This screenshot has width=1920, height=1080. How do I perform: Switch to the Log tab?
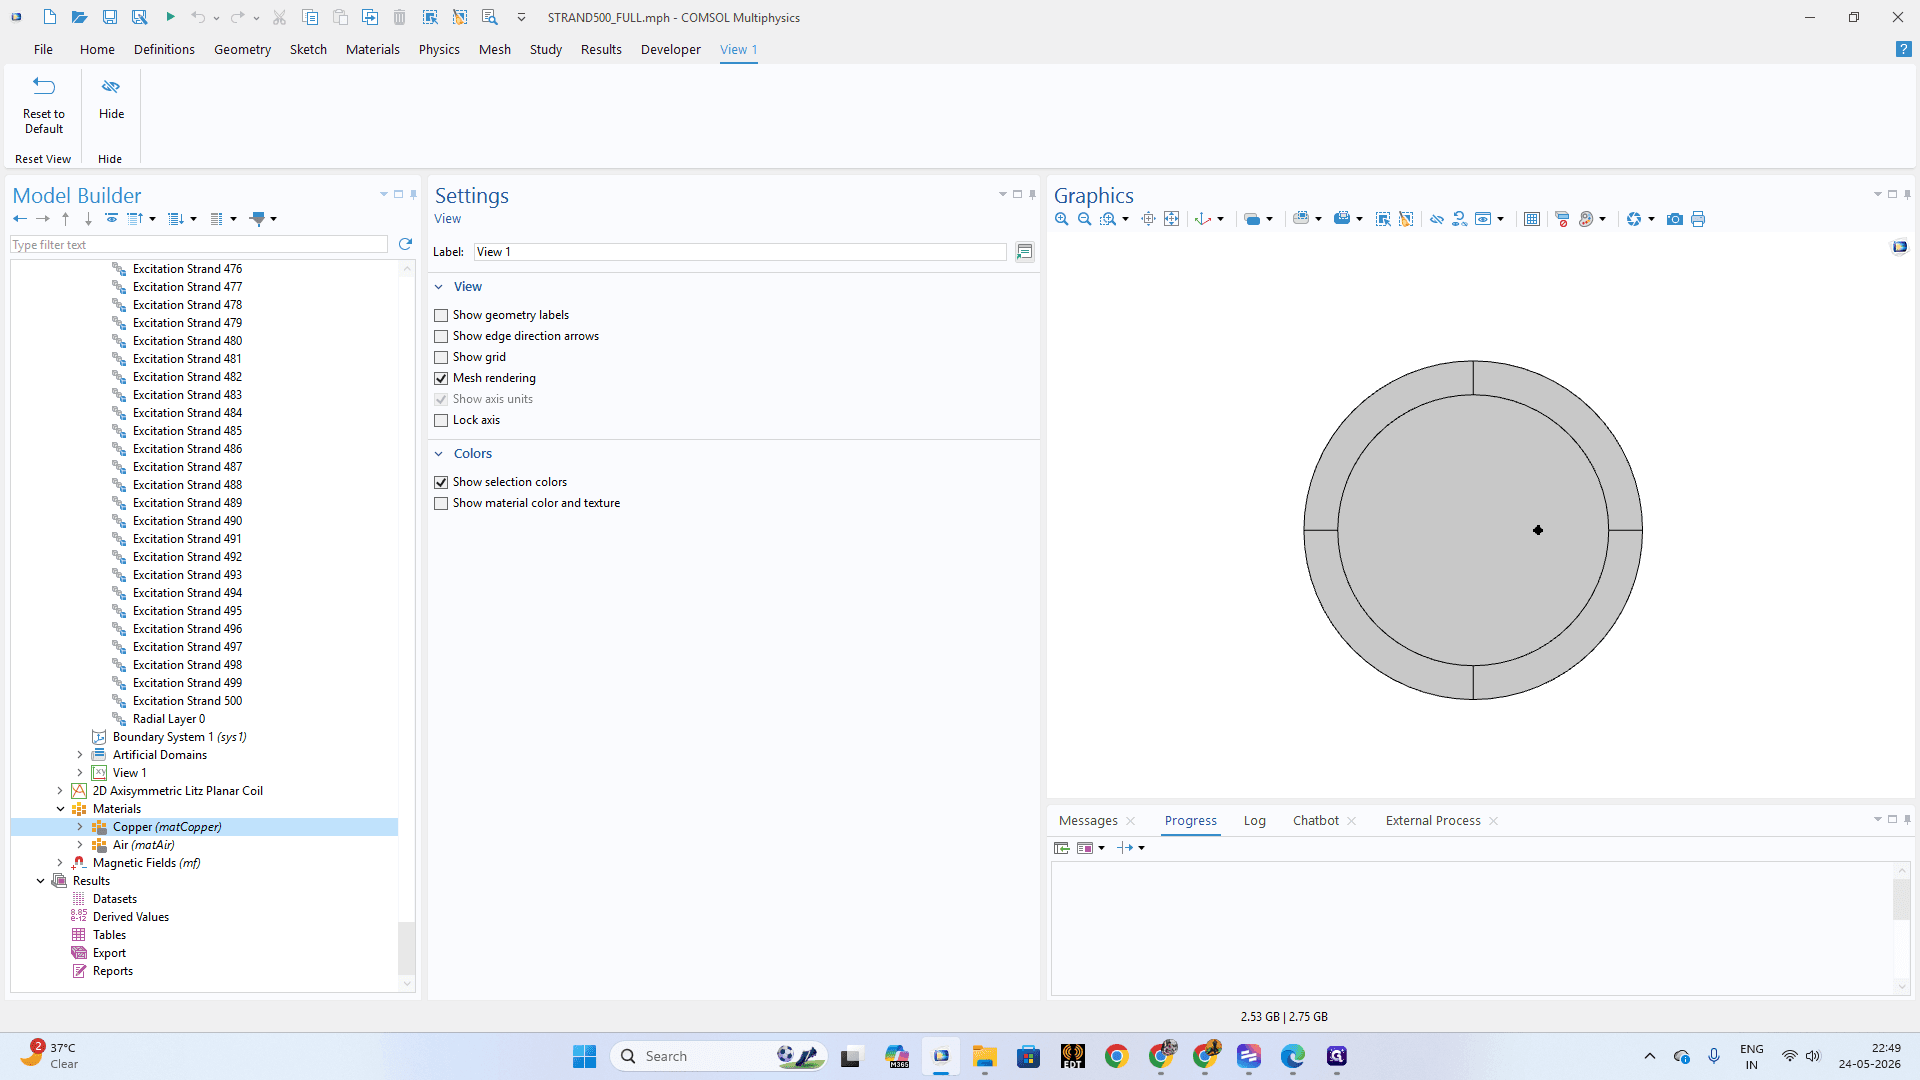coord(1254,820)
